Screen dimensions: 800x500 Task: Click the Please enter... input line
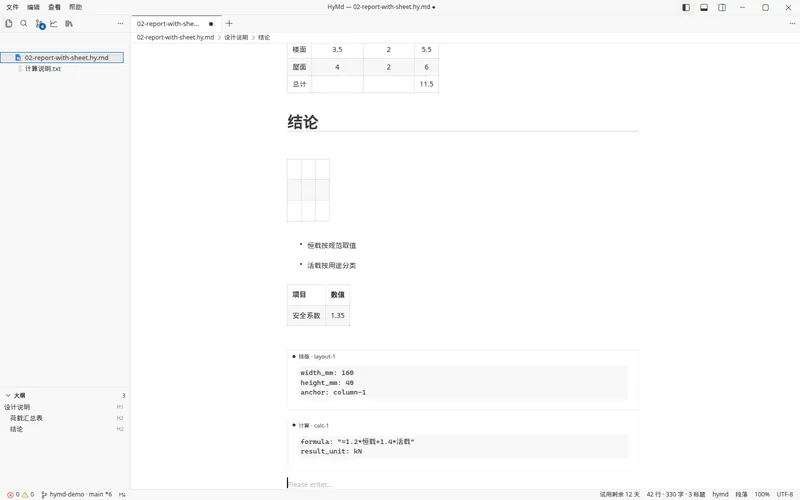(463, 484)
